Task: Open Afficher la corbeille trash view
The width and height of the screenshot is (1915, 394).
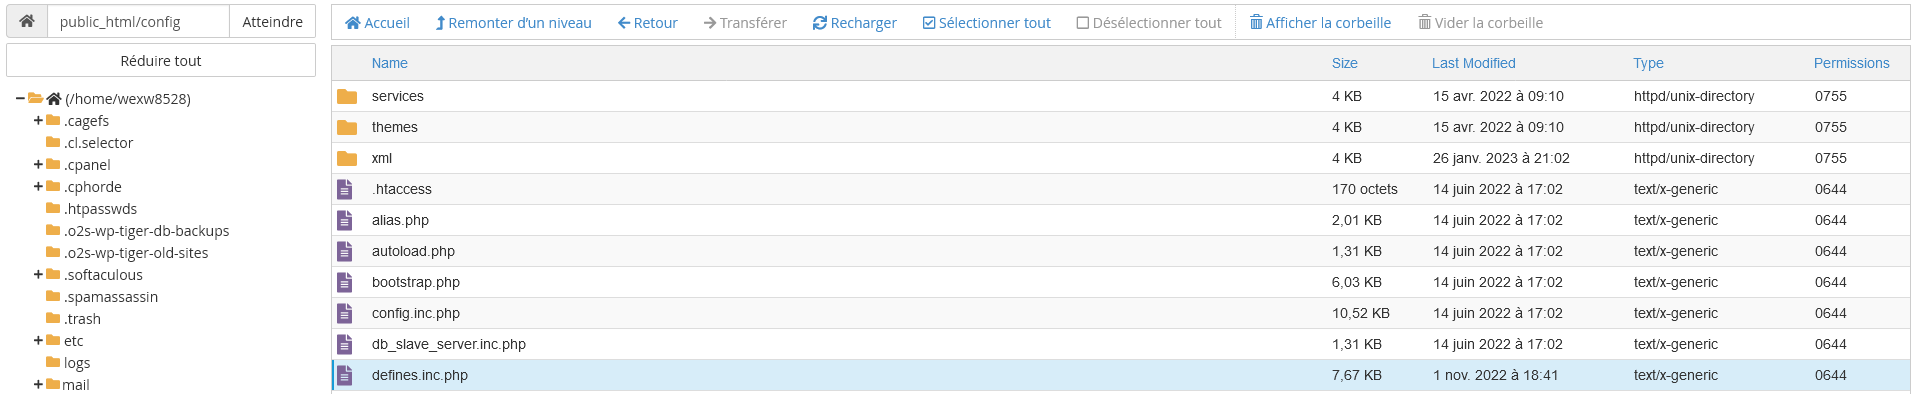Action: tap(1320, 23)
